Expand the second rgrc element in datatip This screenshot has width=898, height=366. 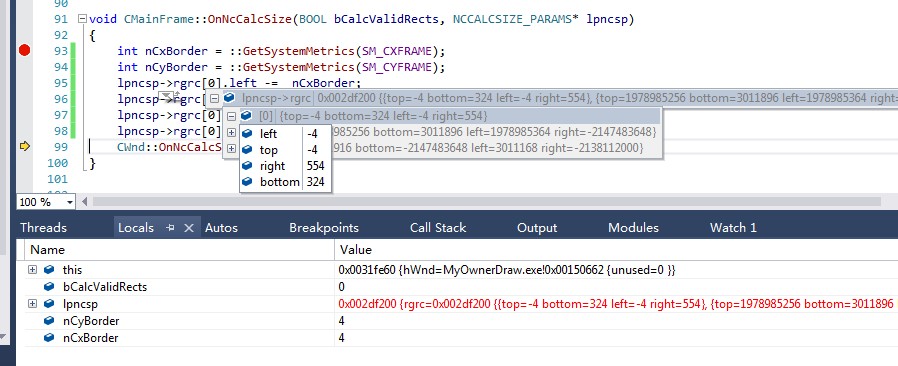(x=232, y=132)
